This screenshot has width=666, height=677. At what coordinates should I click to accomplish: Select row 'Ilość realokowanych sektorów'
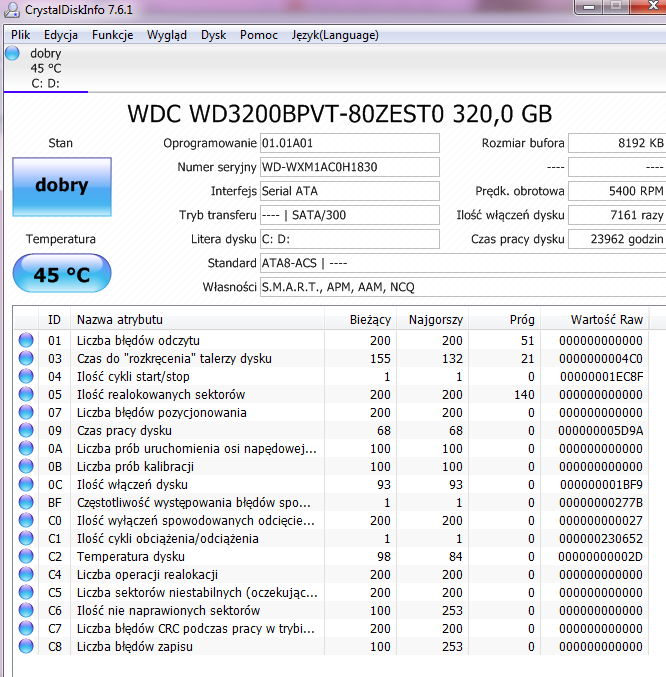(331, 394)
